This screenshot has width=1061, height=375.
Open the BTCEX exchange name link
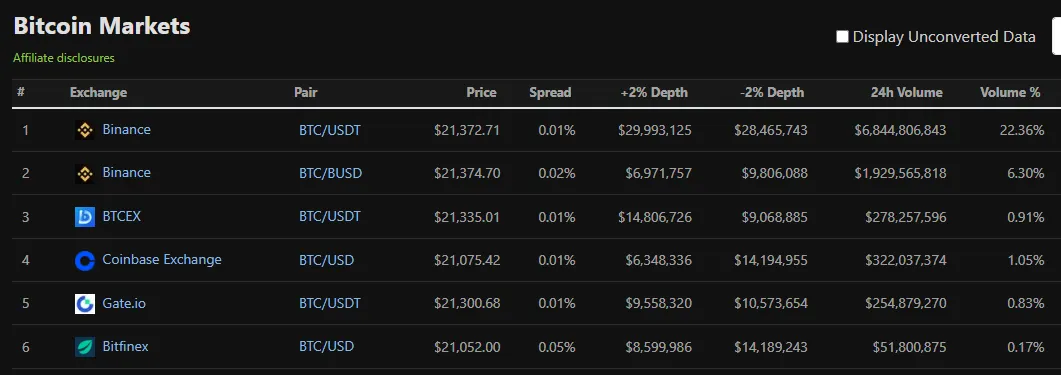click(x=122, y=217)
